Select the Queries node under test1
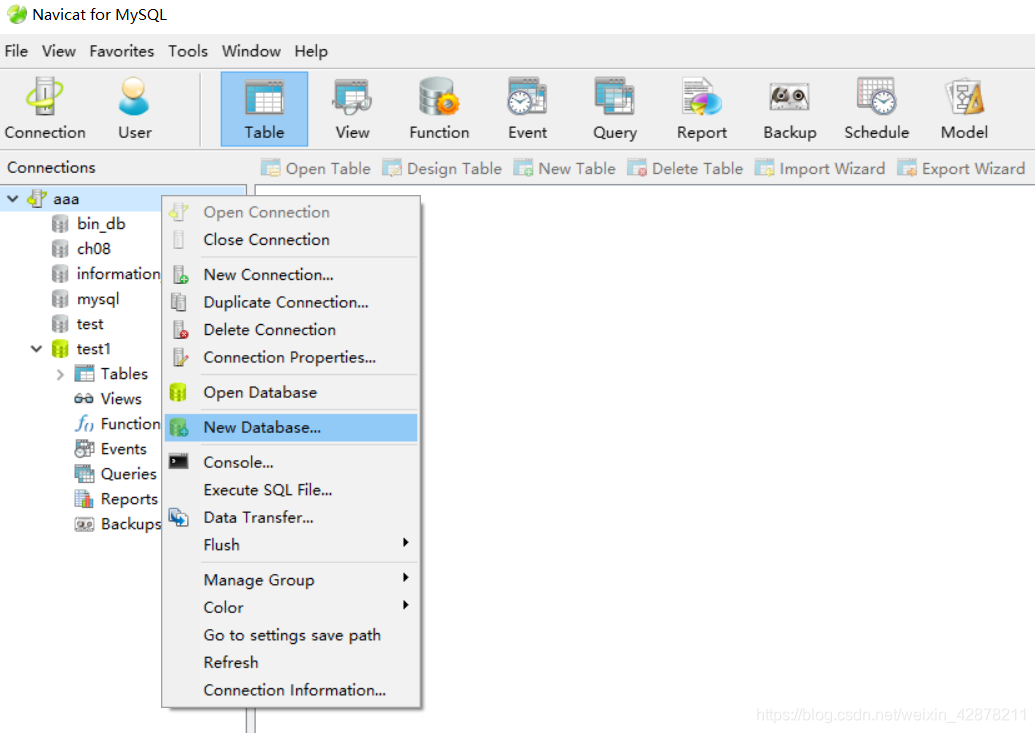The height and width of the screenshot is (733, 1035). coord(128,474)
